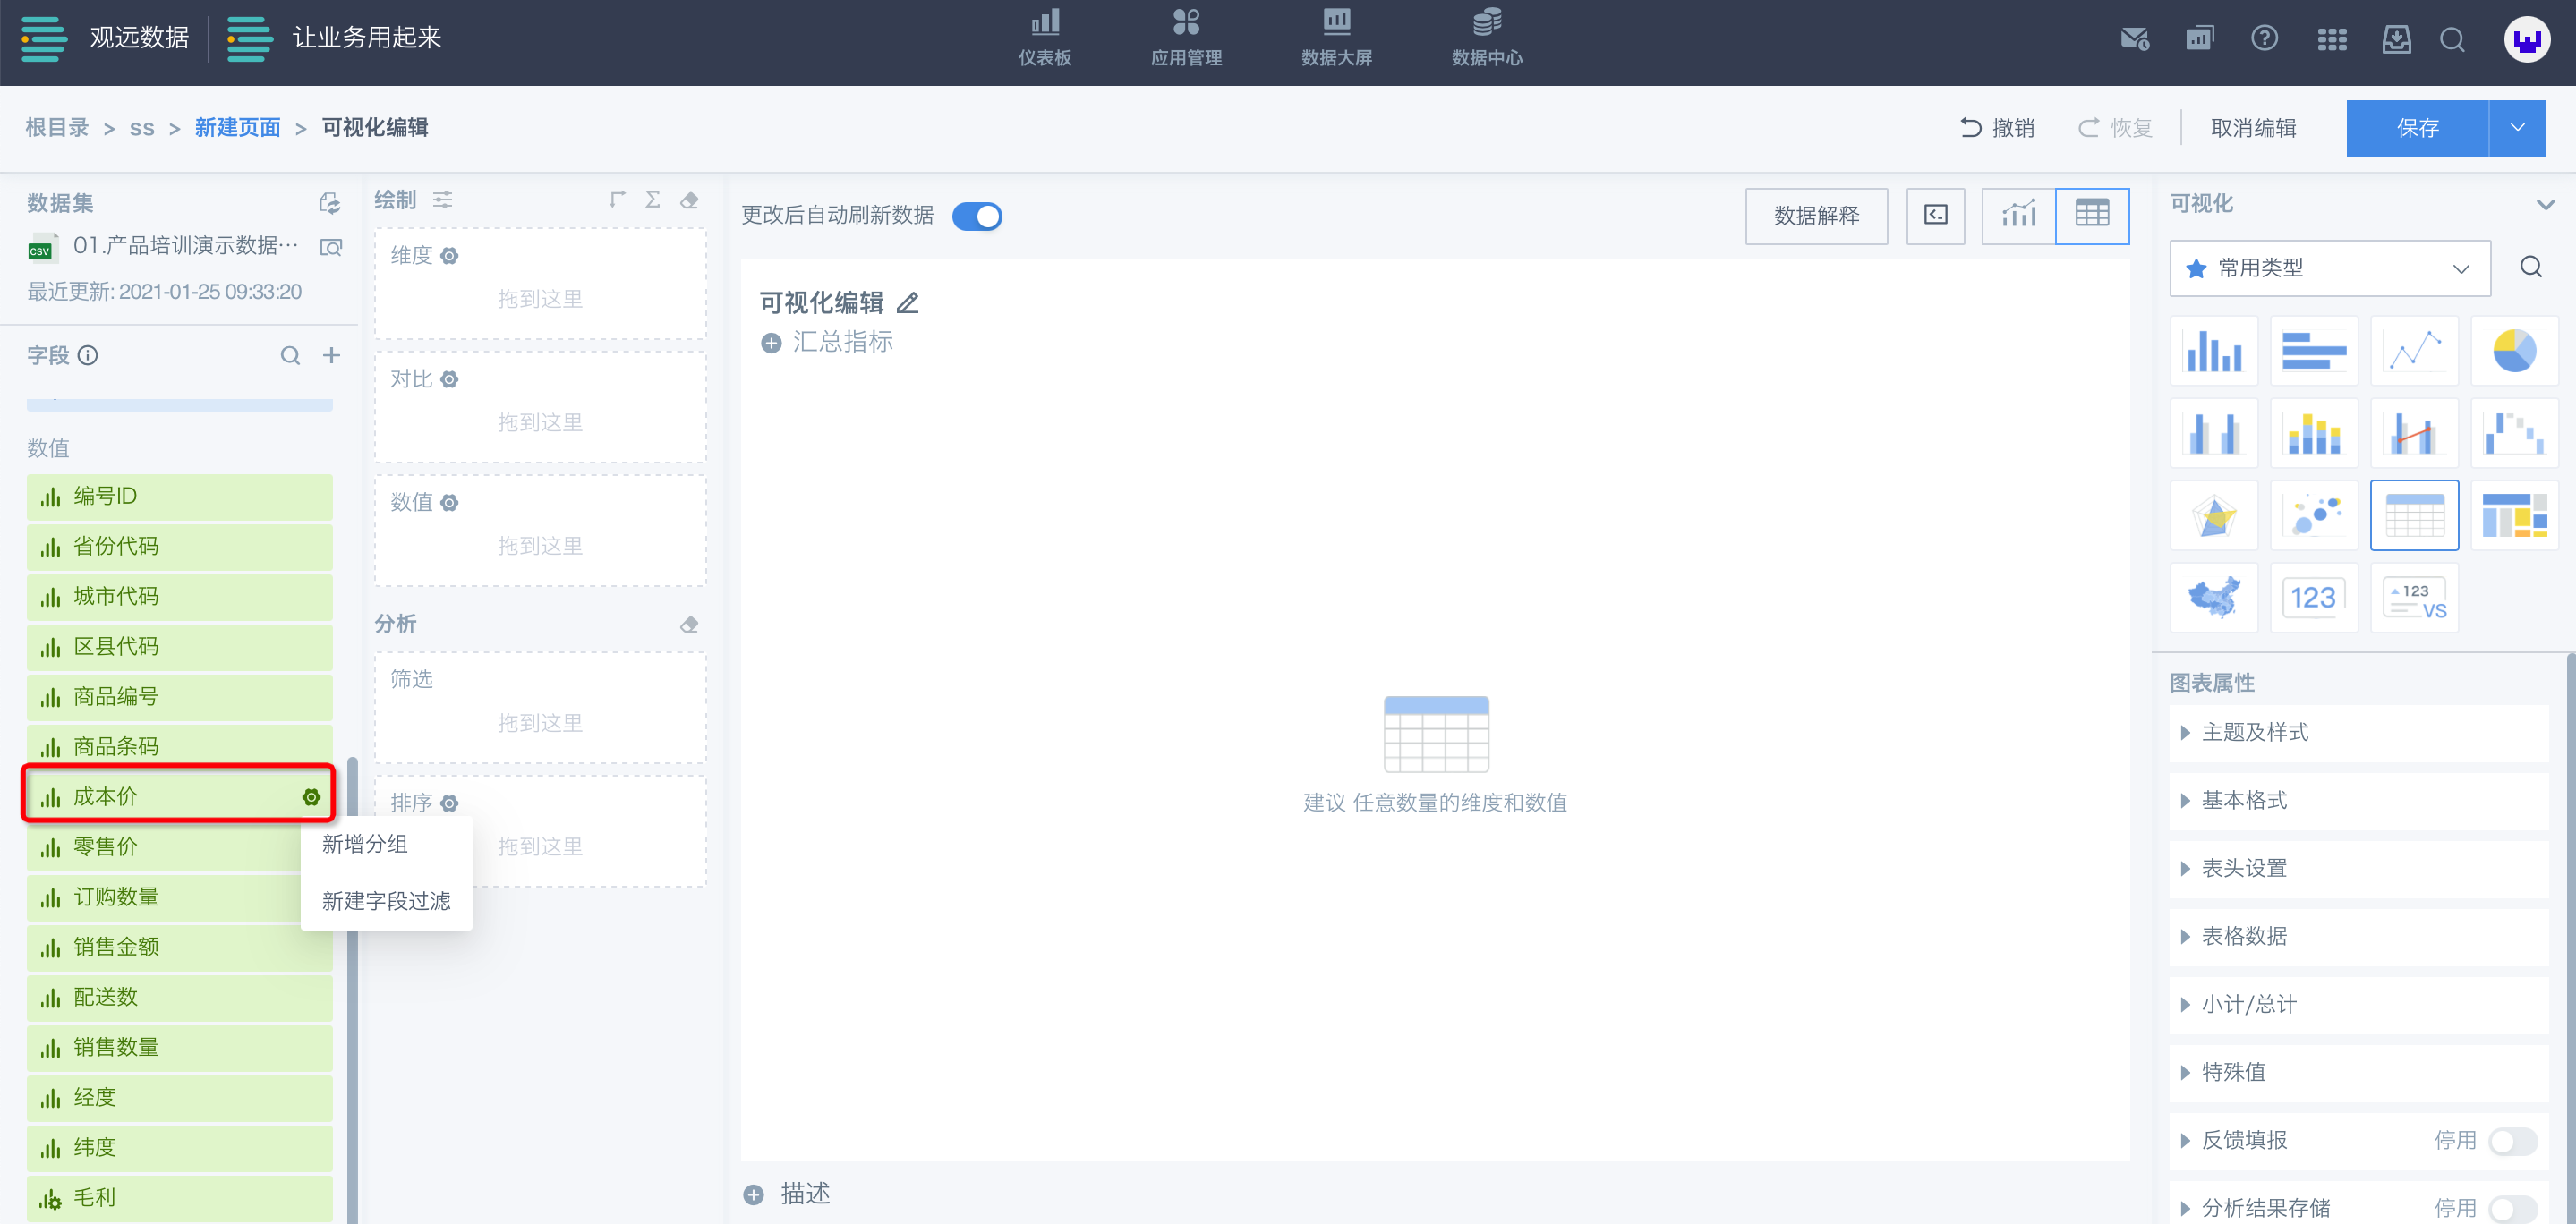Click the 数据解释 button
Image resolution: width=2576 pixels, height=1224 pixels.
pyautogui.click(x=1815, y=216)
